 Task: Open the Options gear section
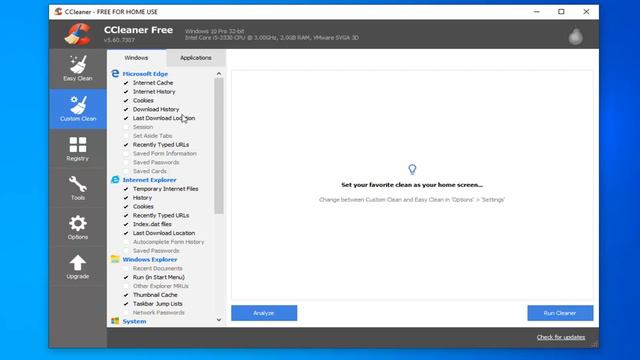(78, 227)
